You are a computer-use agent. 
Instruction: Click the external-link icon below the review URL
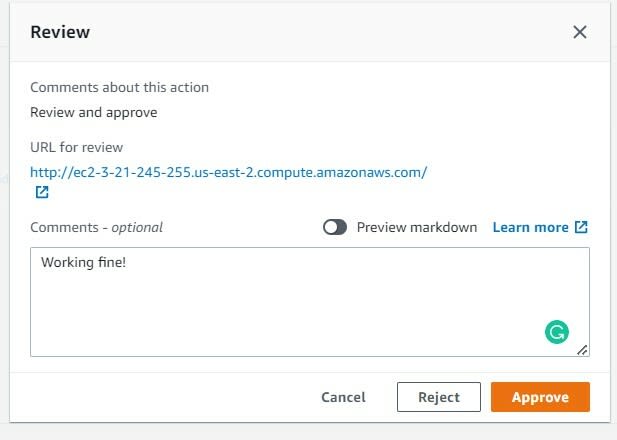pyautogui.click(x=42, y=192)
